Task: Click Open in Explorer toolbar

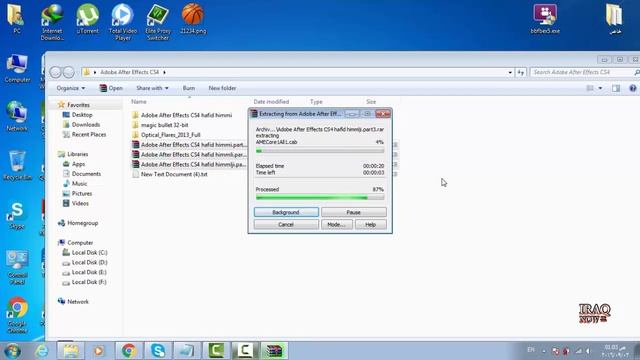Action: (x=111, y=88)
